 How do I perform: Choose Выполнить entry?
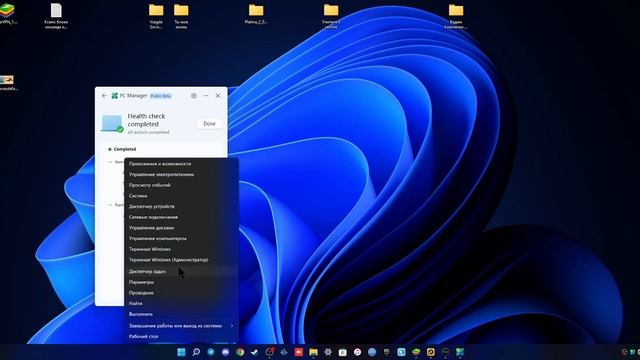[181, 314]
